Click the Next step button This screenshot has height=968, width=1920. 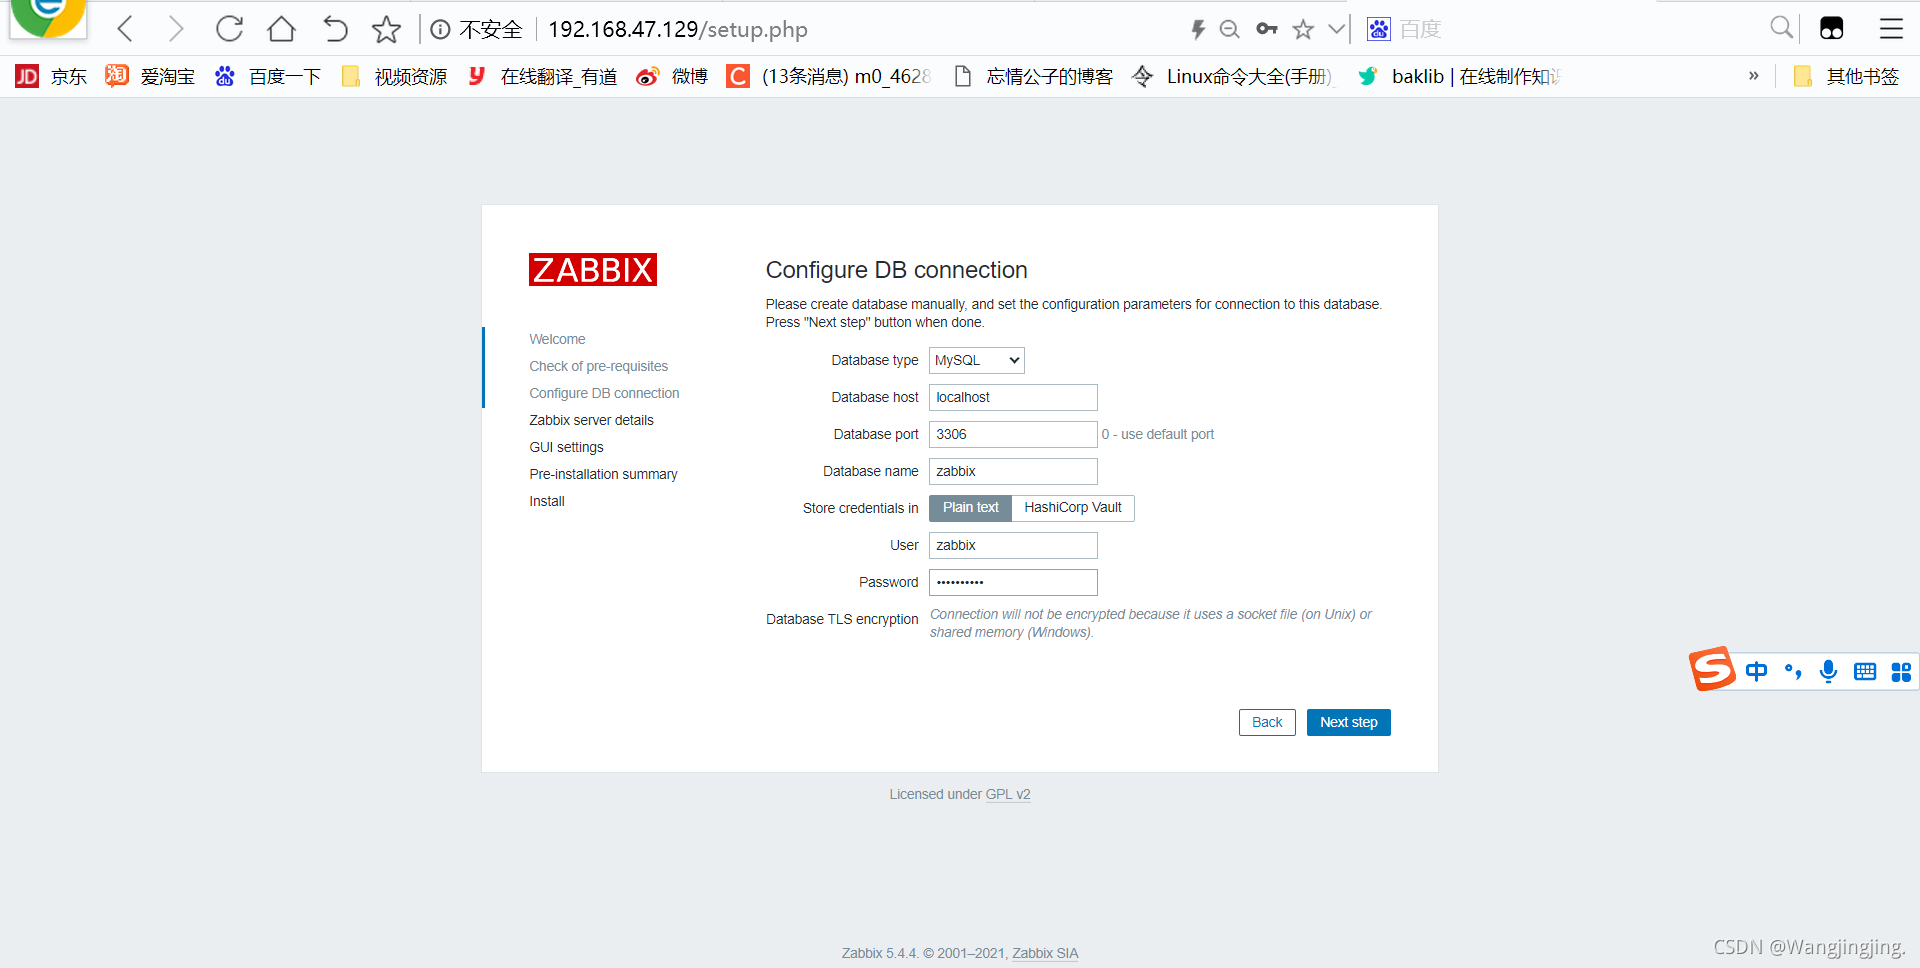[1348, 722]
